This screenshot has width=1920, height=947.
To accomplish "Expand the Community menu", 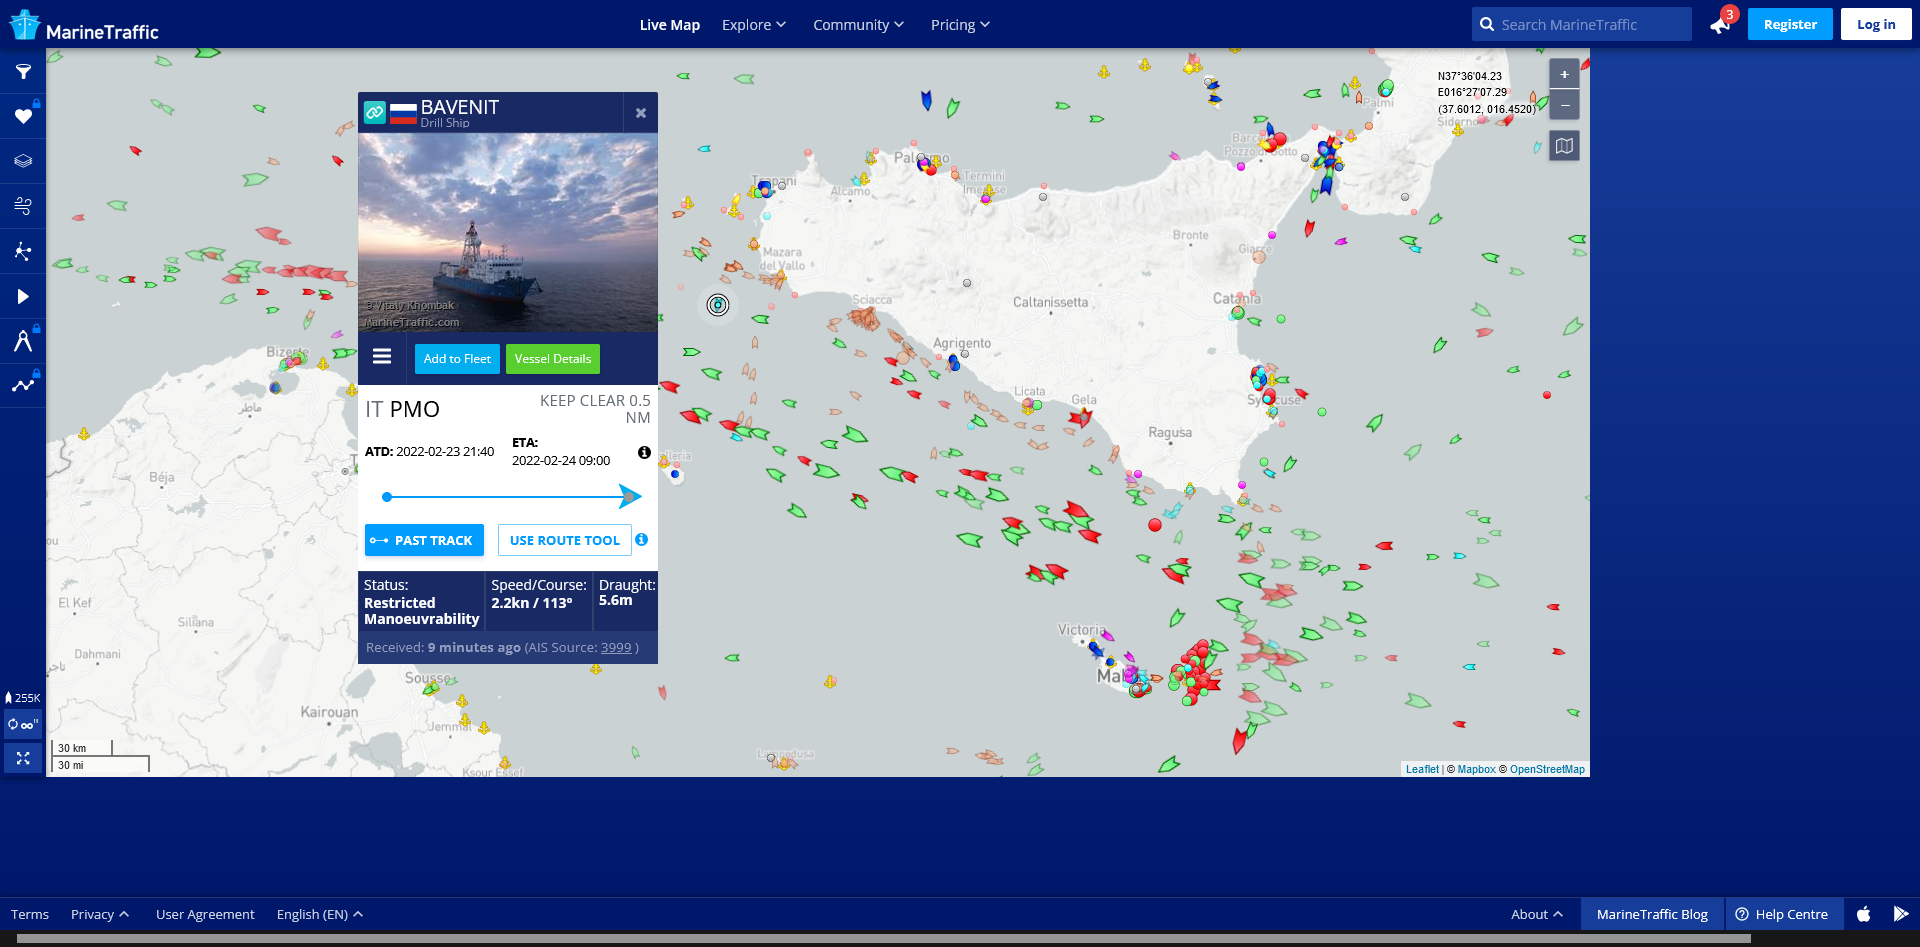I will (858, 25).
